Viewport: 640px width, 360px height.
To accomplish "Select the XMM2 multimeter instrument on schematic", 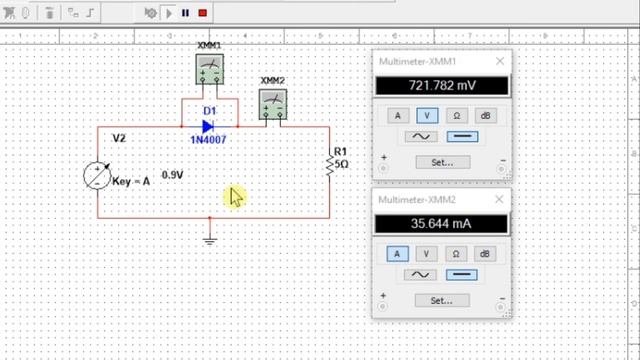I will pyautogui.click(x=273, y=104).
